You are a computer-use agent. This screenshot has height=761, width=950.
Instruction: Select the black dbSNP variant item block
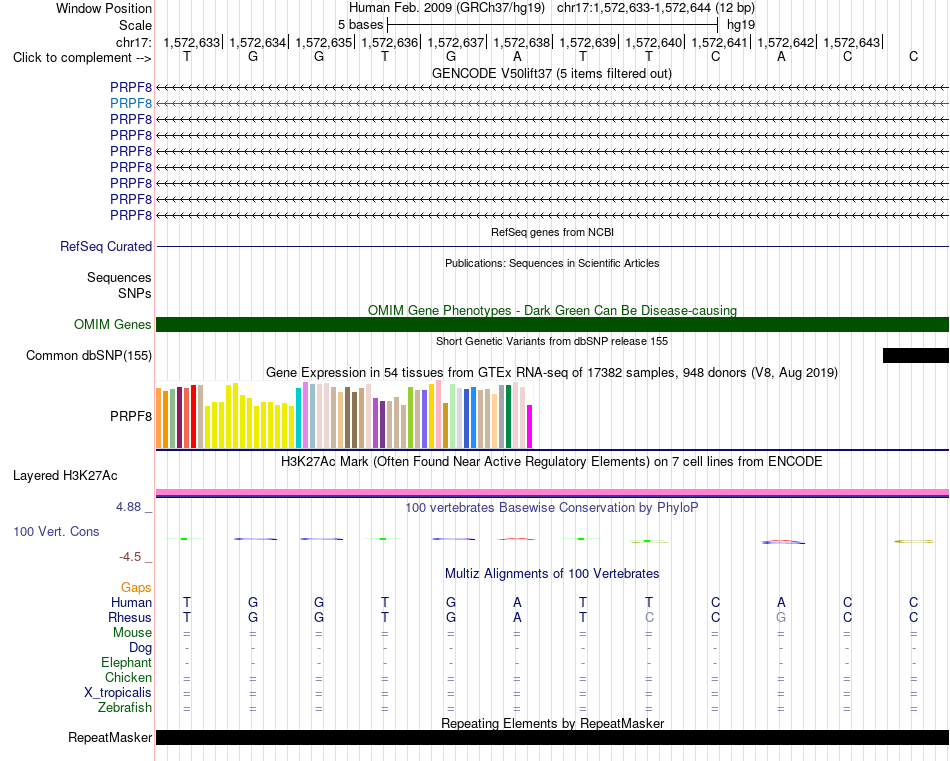915,356
